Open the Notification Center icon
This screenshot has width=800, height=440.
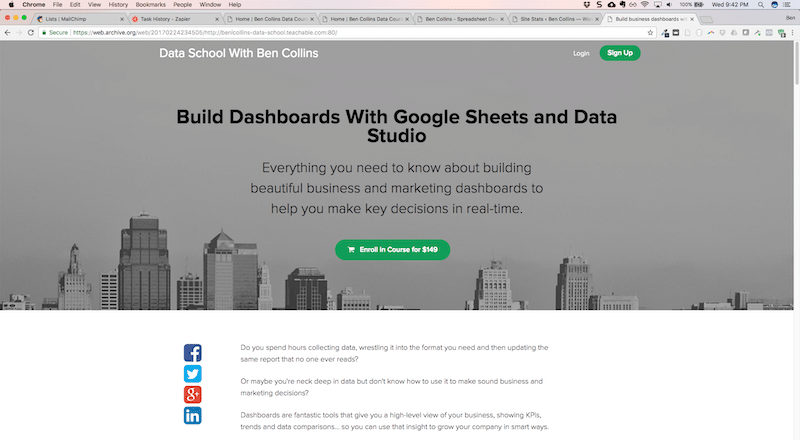(787, 4)
